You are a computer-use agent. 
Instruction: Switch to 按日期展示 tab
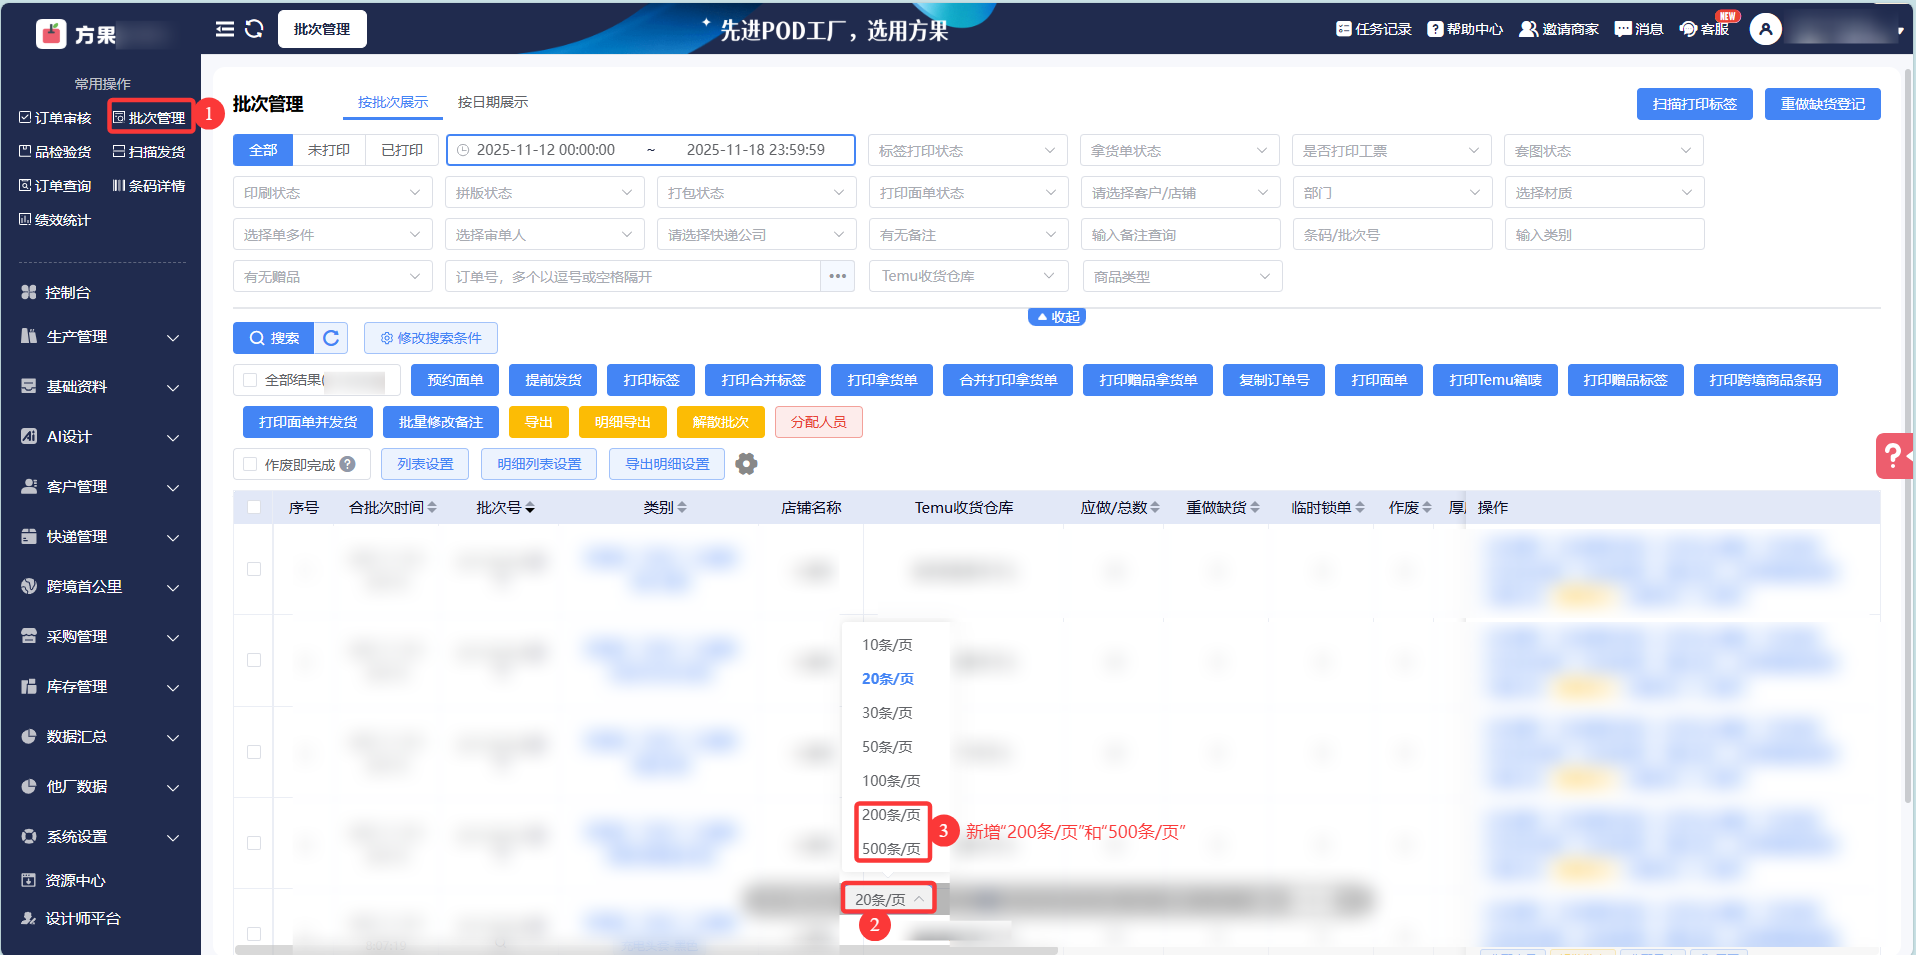pyautogui.click(x=493, y=102)
